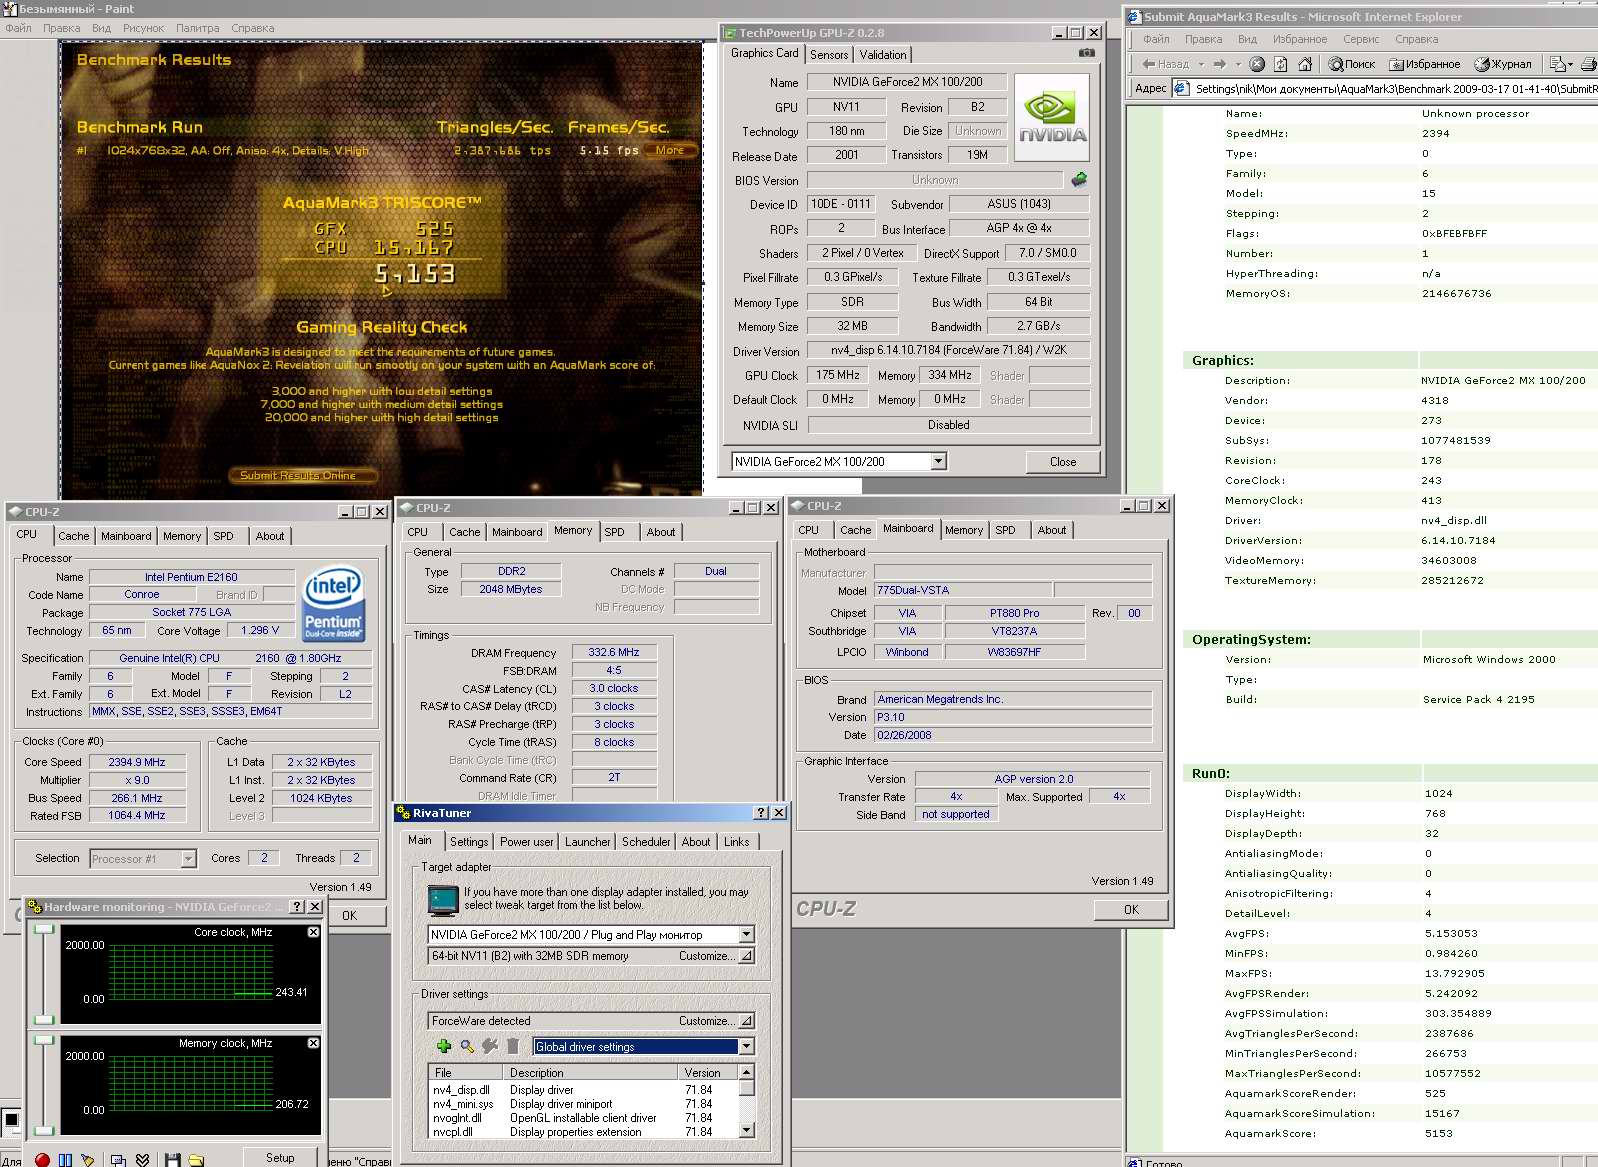Click the Поиск search button in Internet Explorer
The height and width of the screenshot is (1167, 1598).
click(x=1352, y=64)
